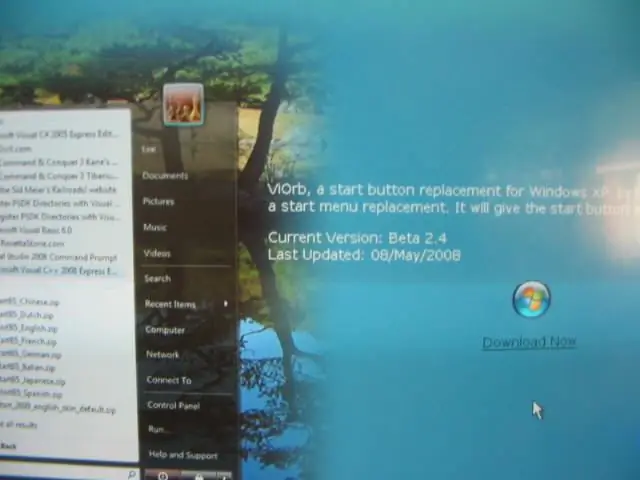Open the Visual Basic 6.0 result
Screen dimensions: 640x480
point(36,230)
